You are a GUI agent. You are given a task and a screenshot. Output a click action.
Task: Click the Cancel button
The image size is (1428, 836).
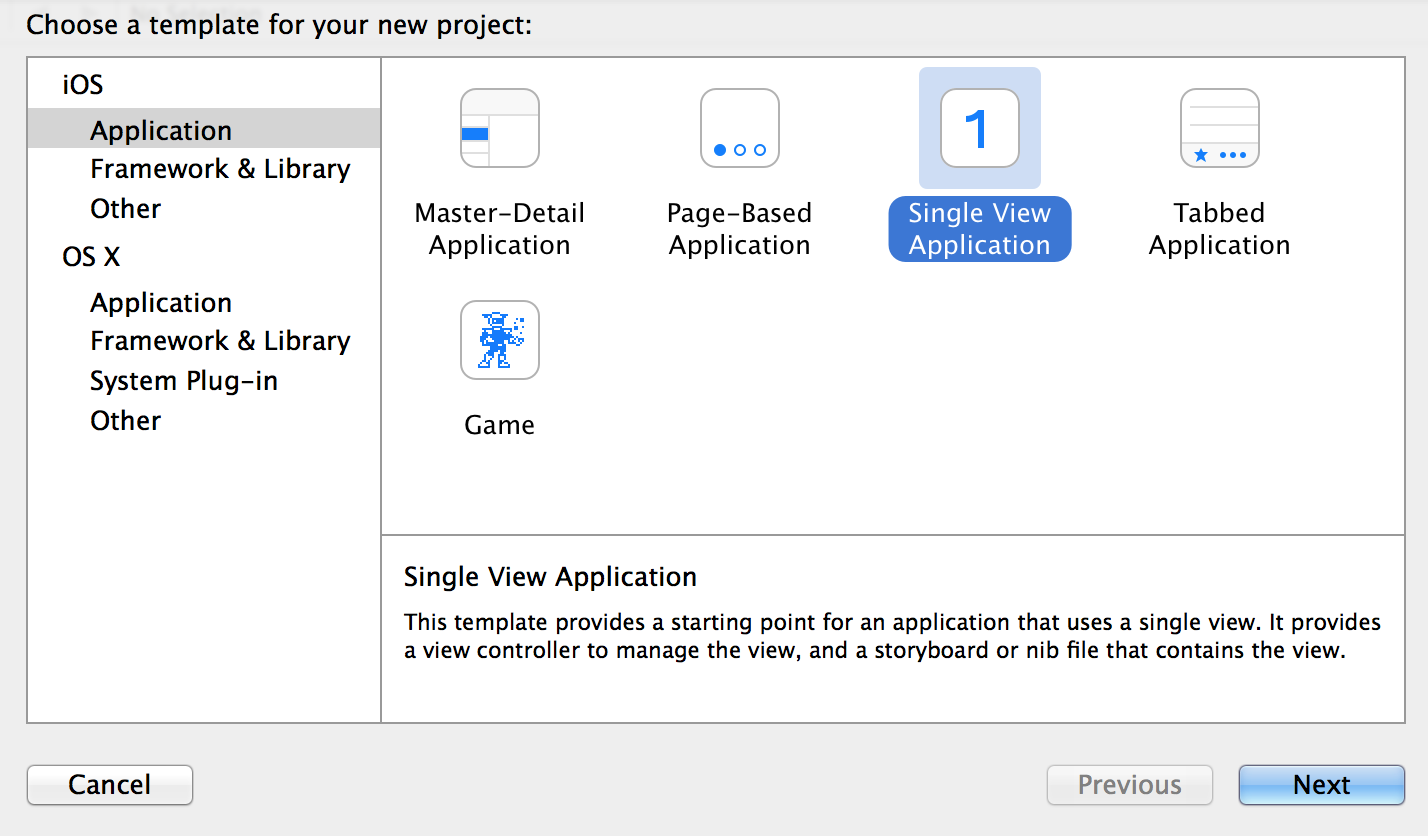coord(110,785)
